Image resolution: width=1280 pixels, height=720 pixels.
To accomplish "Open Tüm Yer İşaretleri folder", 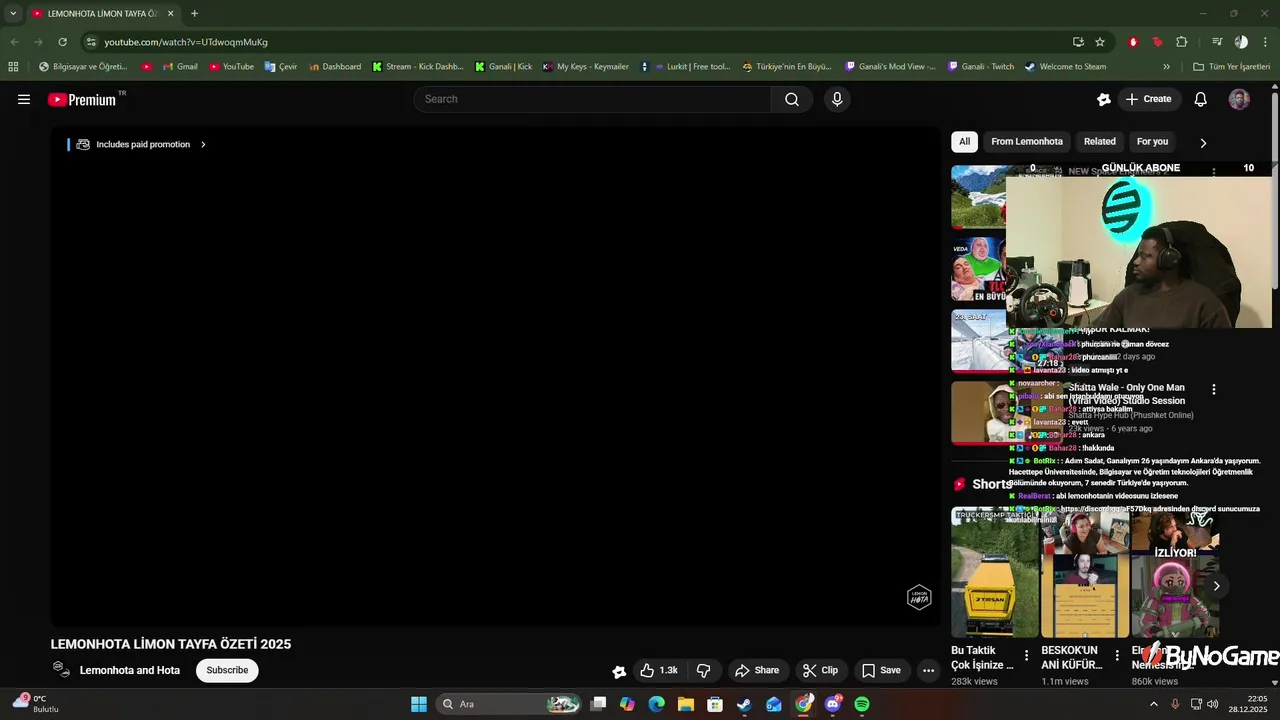I will click(1232, 67).
